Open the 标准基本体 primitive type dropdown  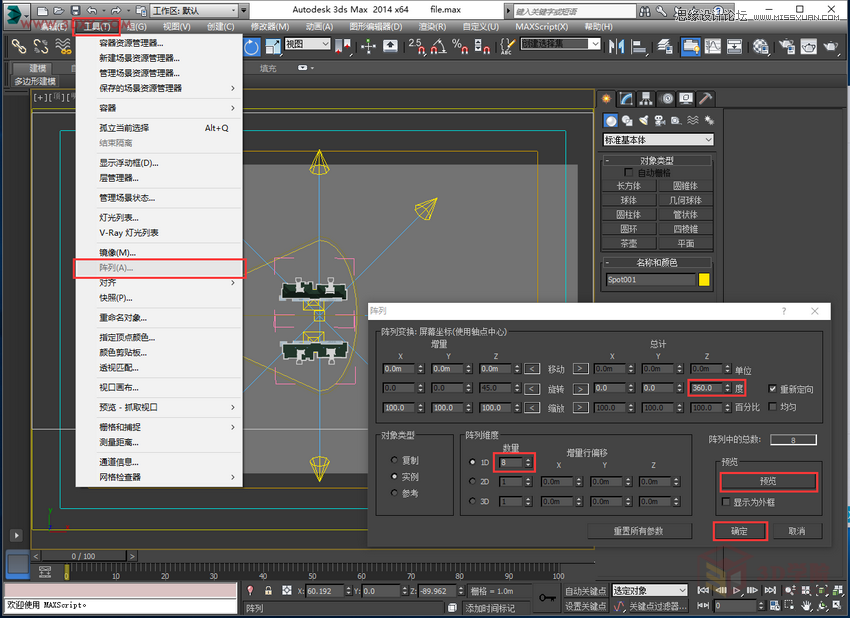click(x=658, y=140)
